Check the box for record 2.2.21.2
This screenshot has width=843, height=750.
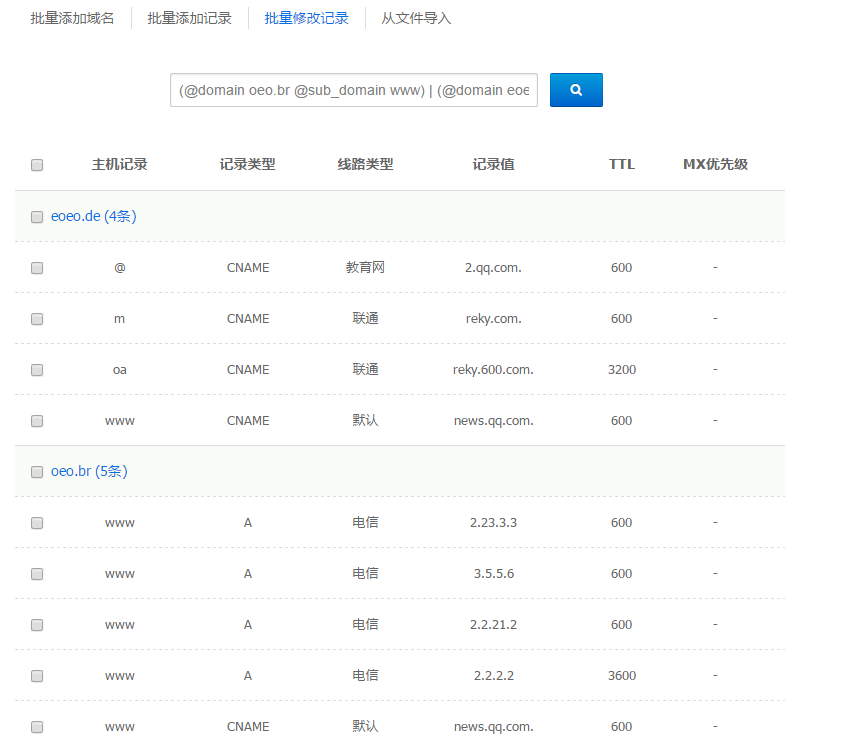[37, 625]
